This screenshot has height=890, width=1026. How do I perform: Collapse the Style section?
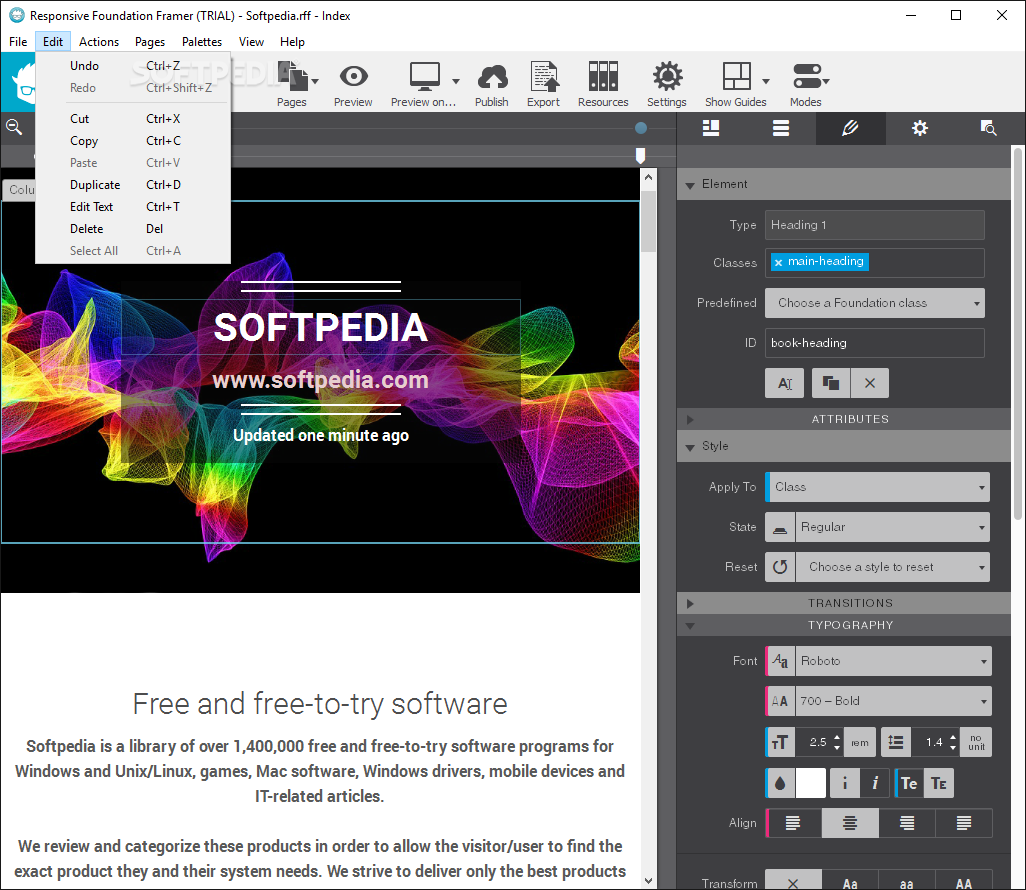[x=690, y=447]
